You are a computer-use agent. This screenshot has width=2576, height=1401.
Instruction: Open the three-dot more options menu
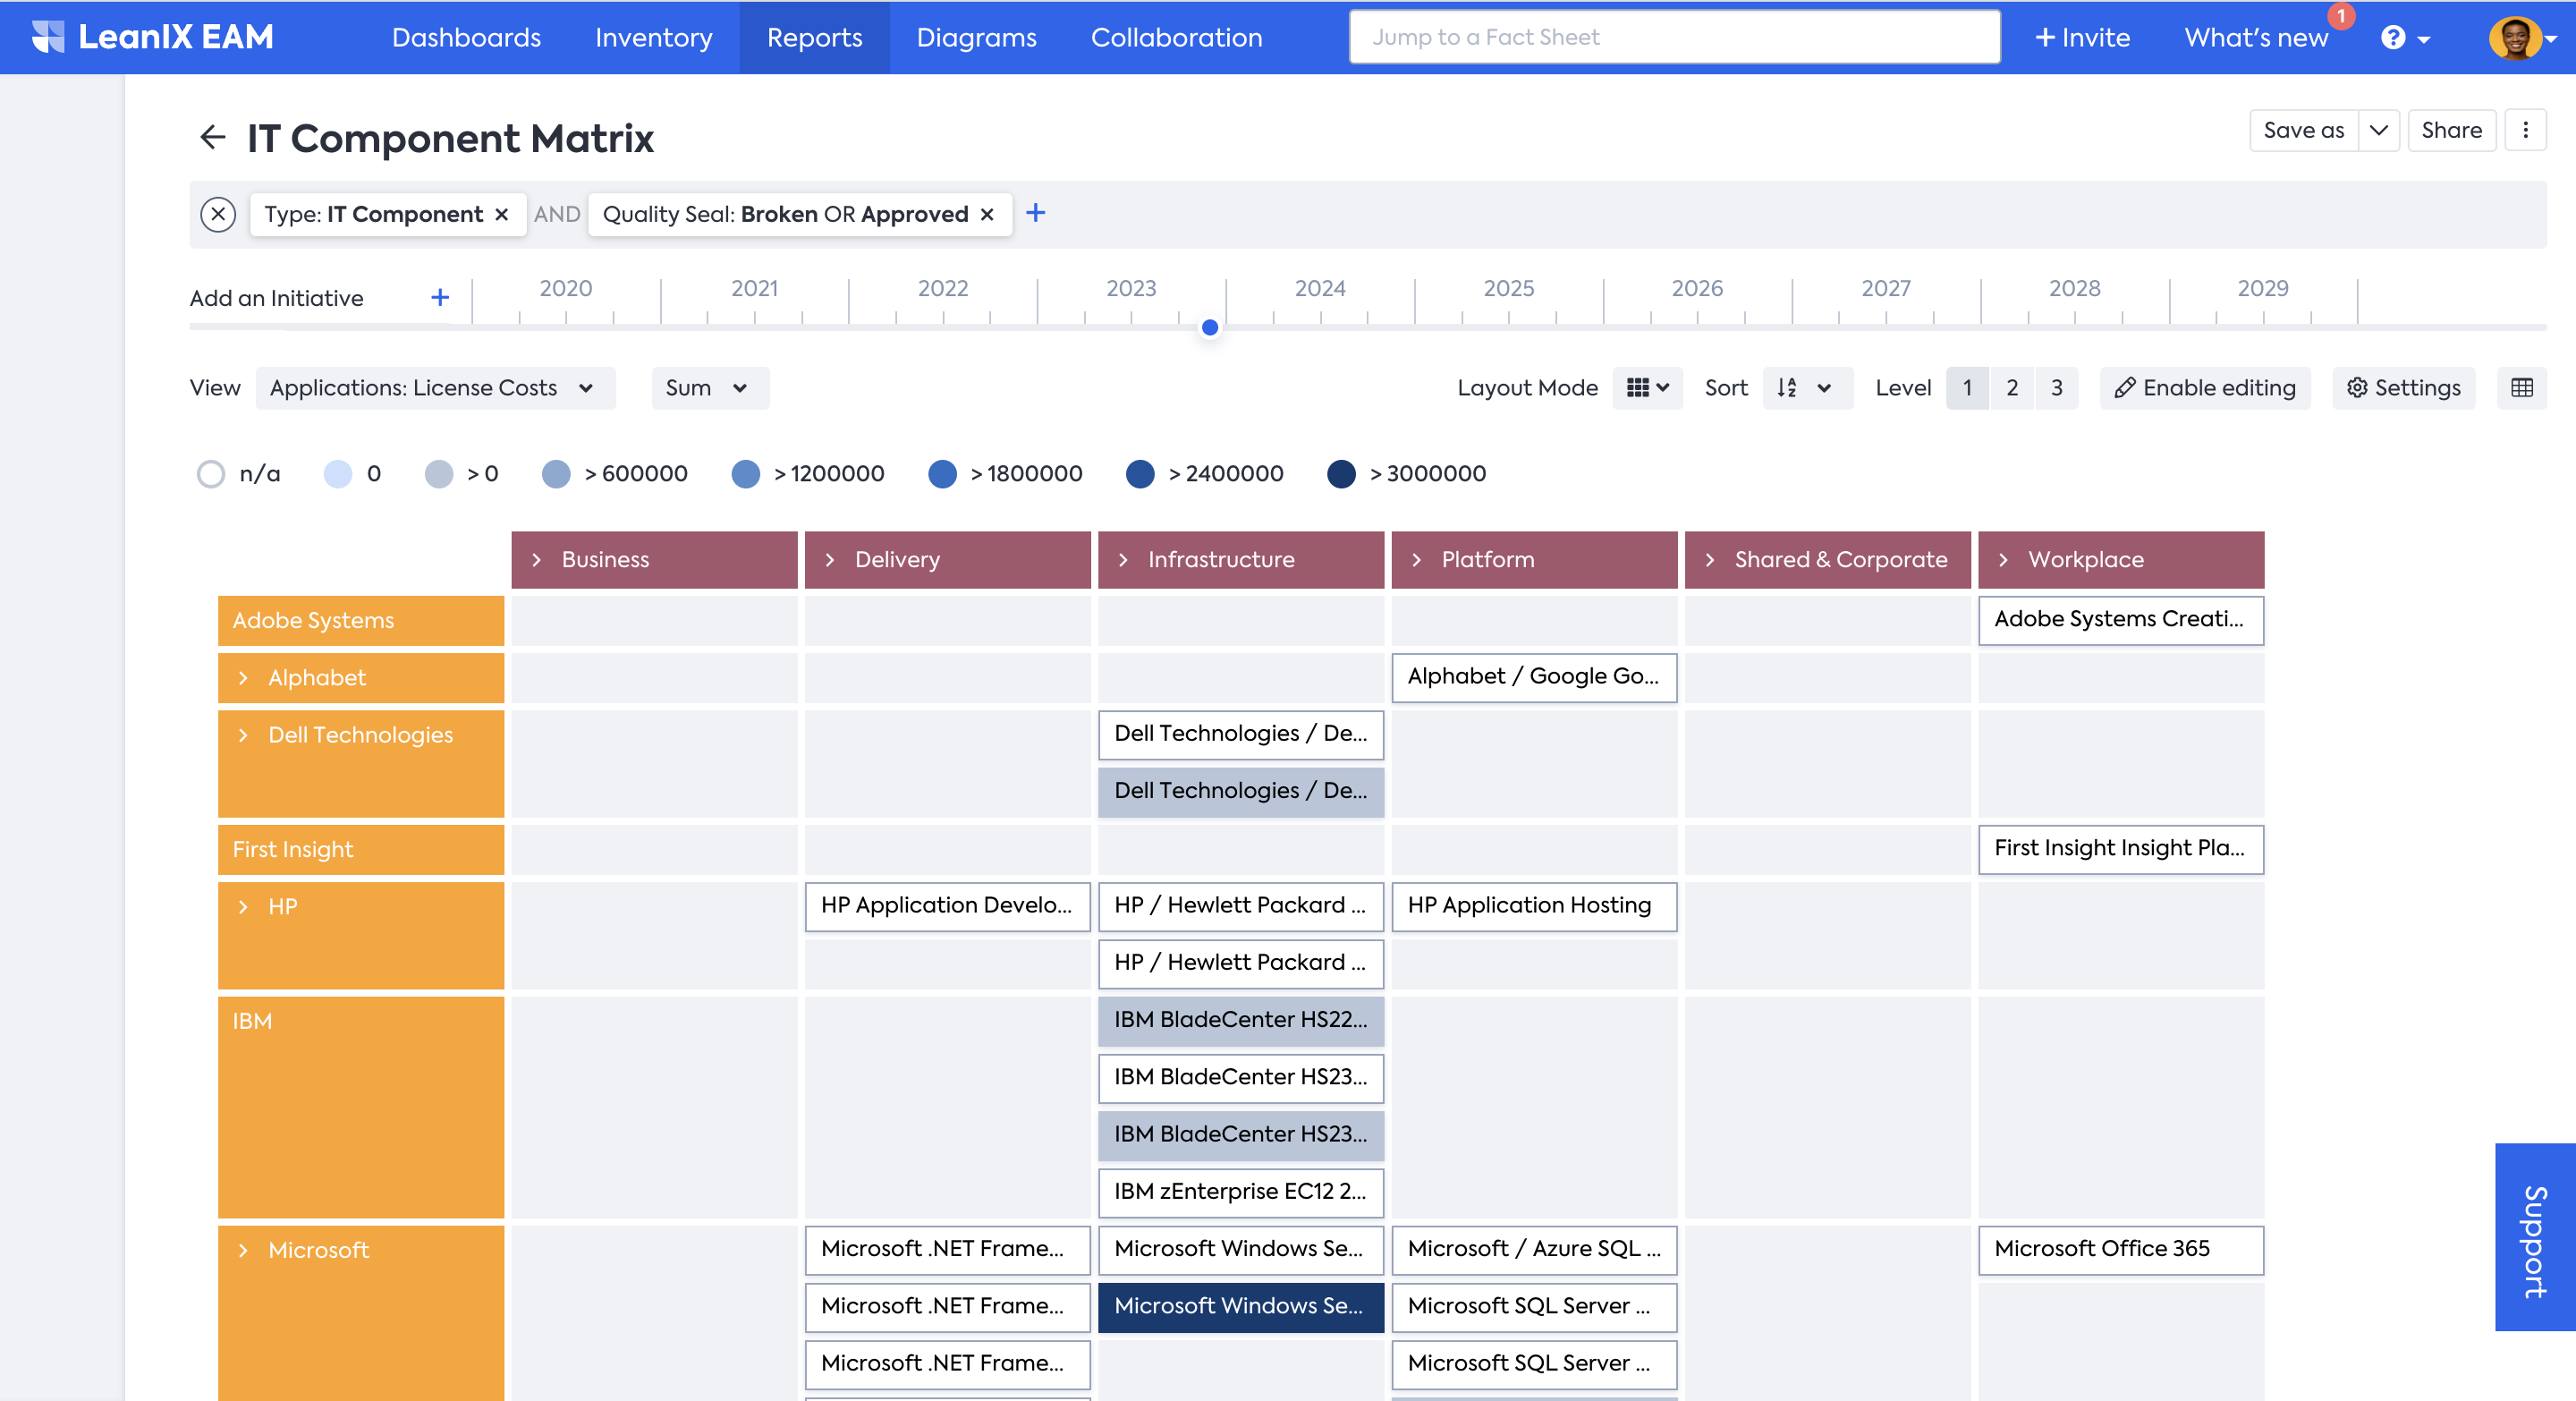[x=2525, y=130]
